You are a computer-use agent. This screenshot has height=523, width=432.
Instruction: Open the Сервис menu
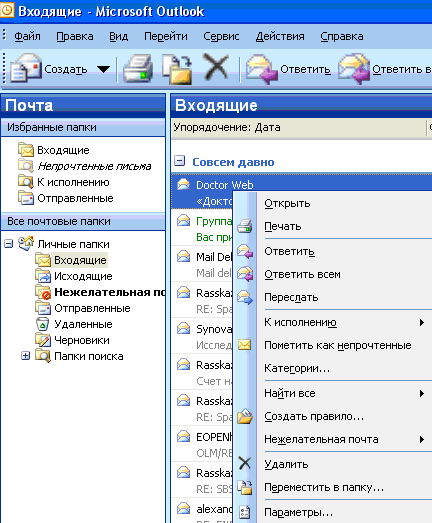pyautogui.click(x=221, y=36)
